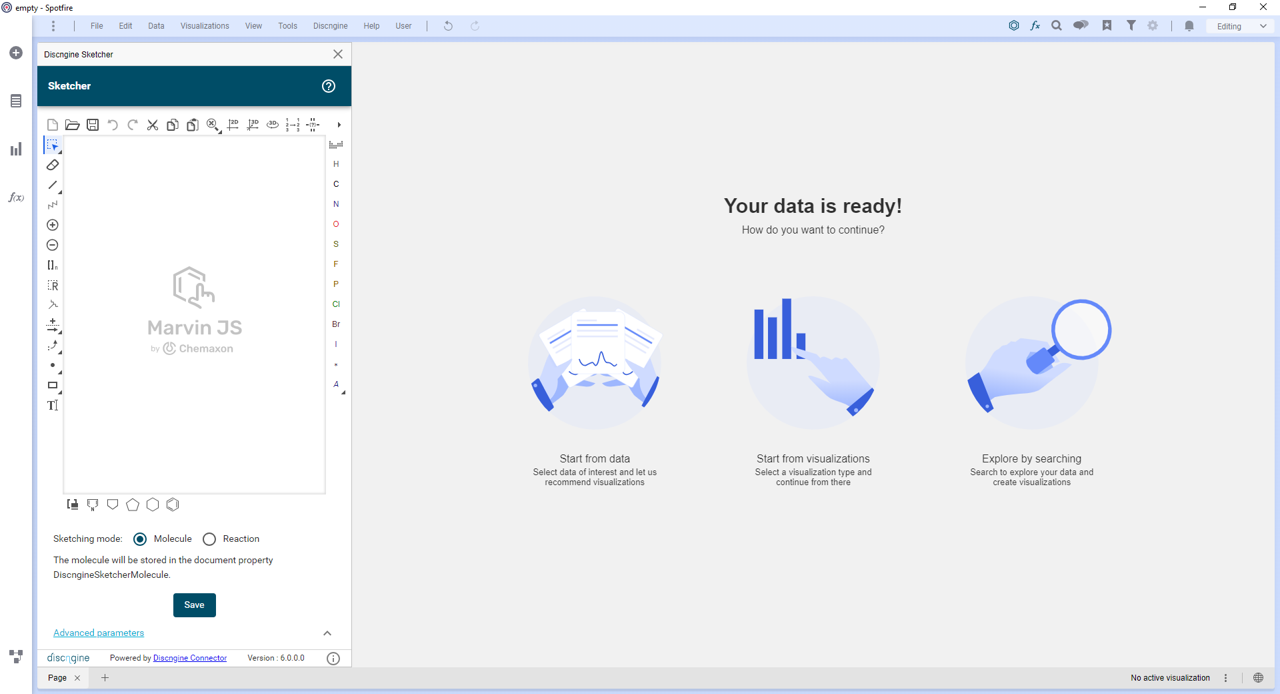Activate the rectangle selection tool
Screen dimensions: 1280x694
coord(53,145)
